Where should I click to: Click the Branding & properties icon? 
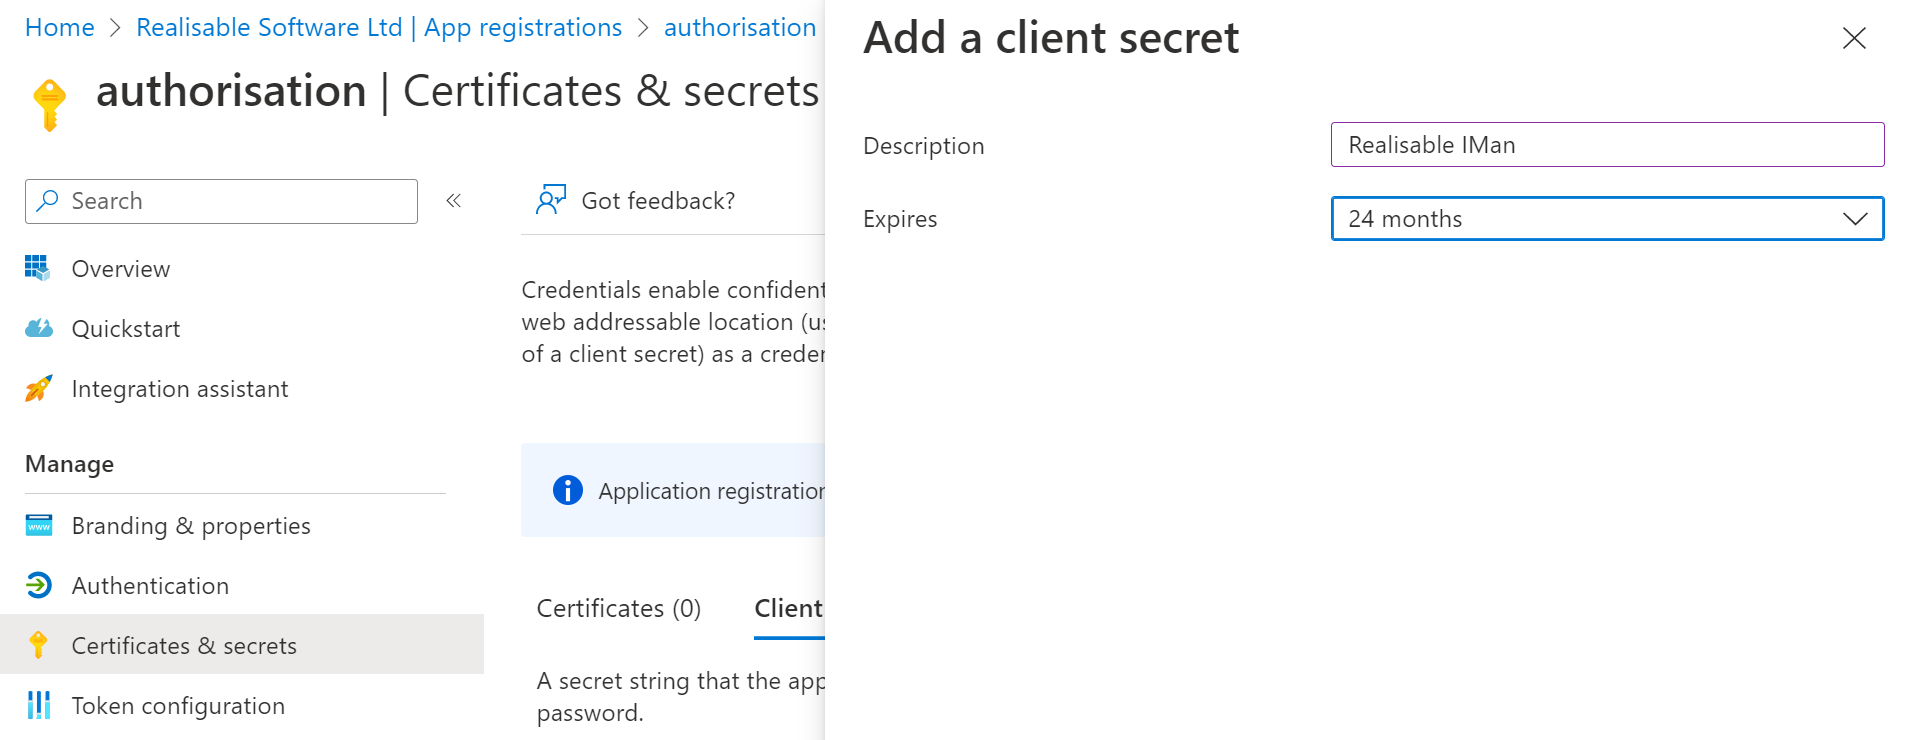(39, 525)
